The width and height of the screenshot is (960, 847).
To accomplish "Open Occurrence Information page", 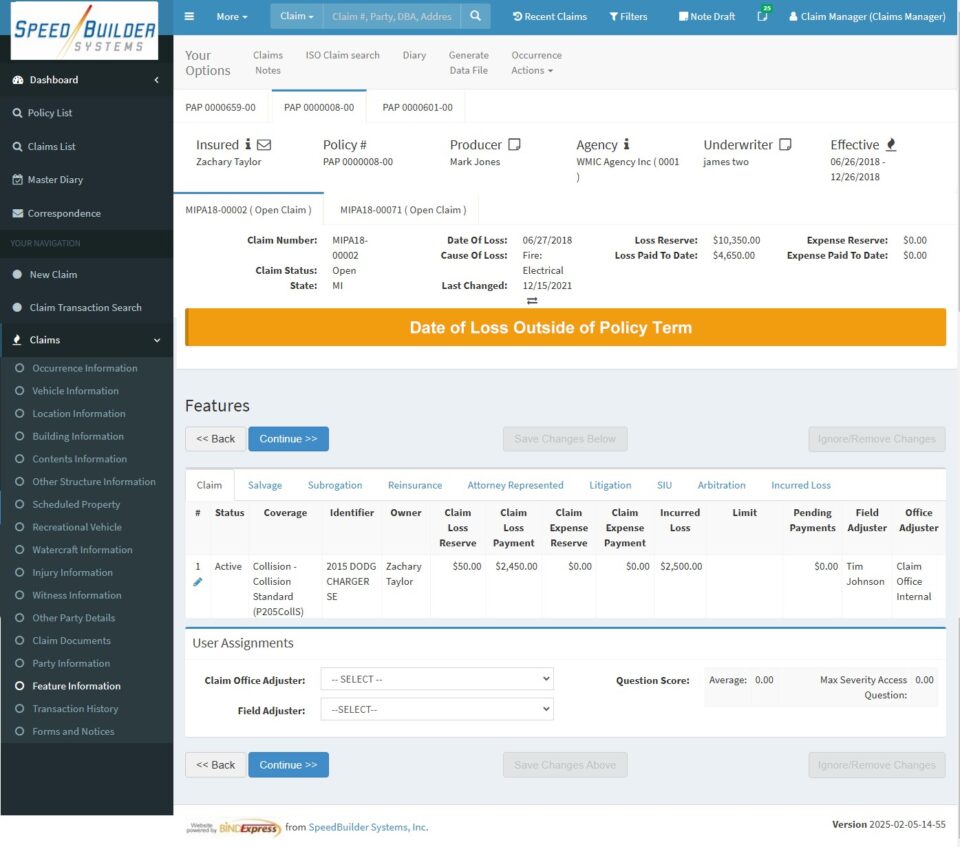I will 84,368.
